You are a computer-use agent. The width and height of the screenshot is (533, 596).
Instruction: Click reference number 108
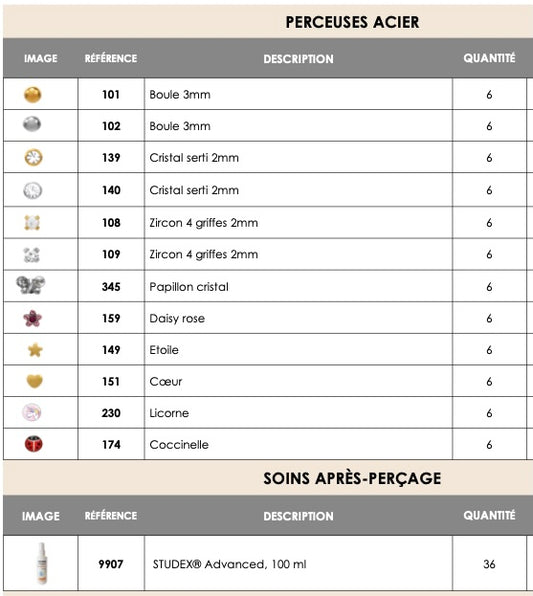click(111, 223)
